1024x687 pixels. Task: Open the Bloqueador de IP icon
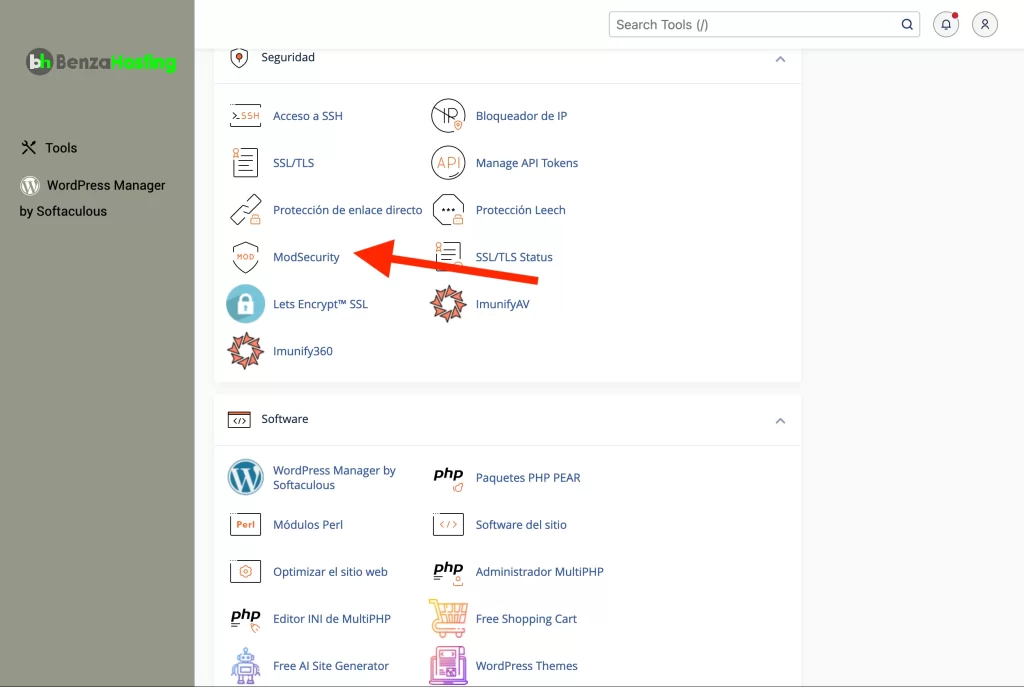click(448, 116)
